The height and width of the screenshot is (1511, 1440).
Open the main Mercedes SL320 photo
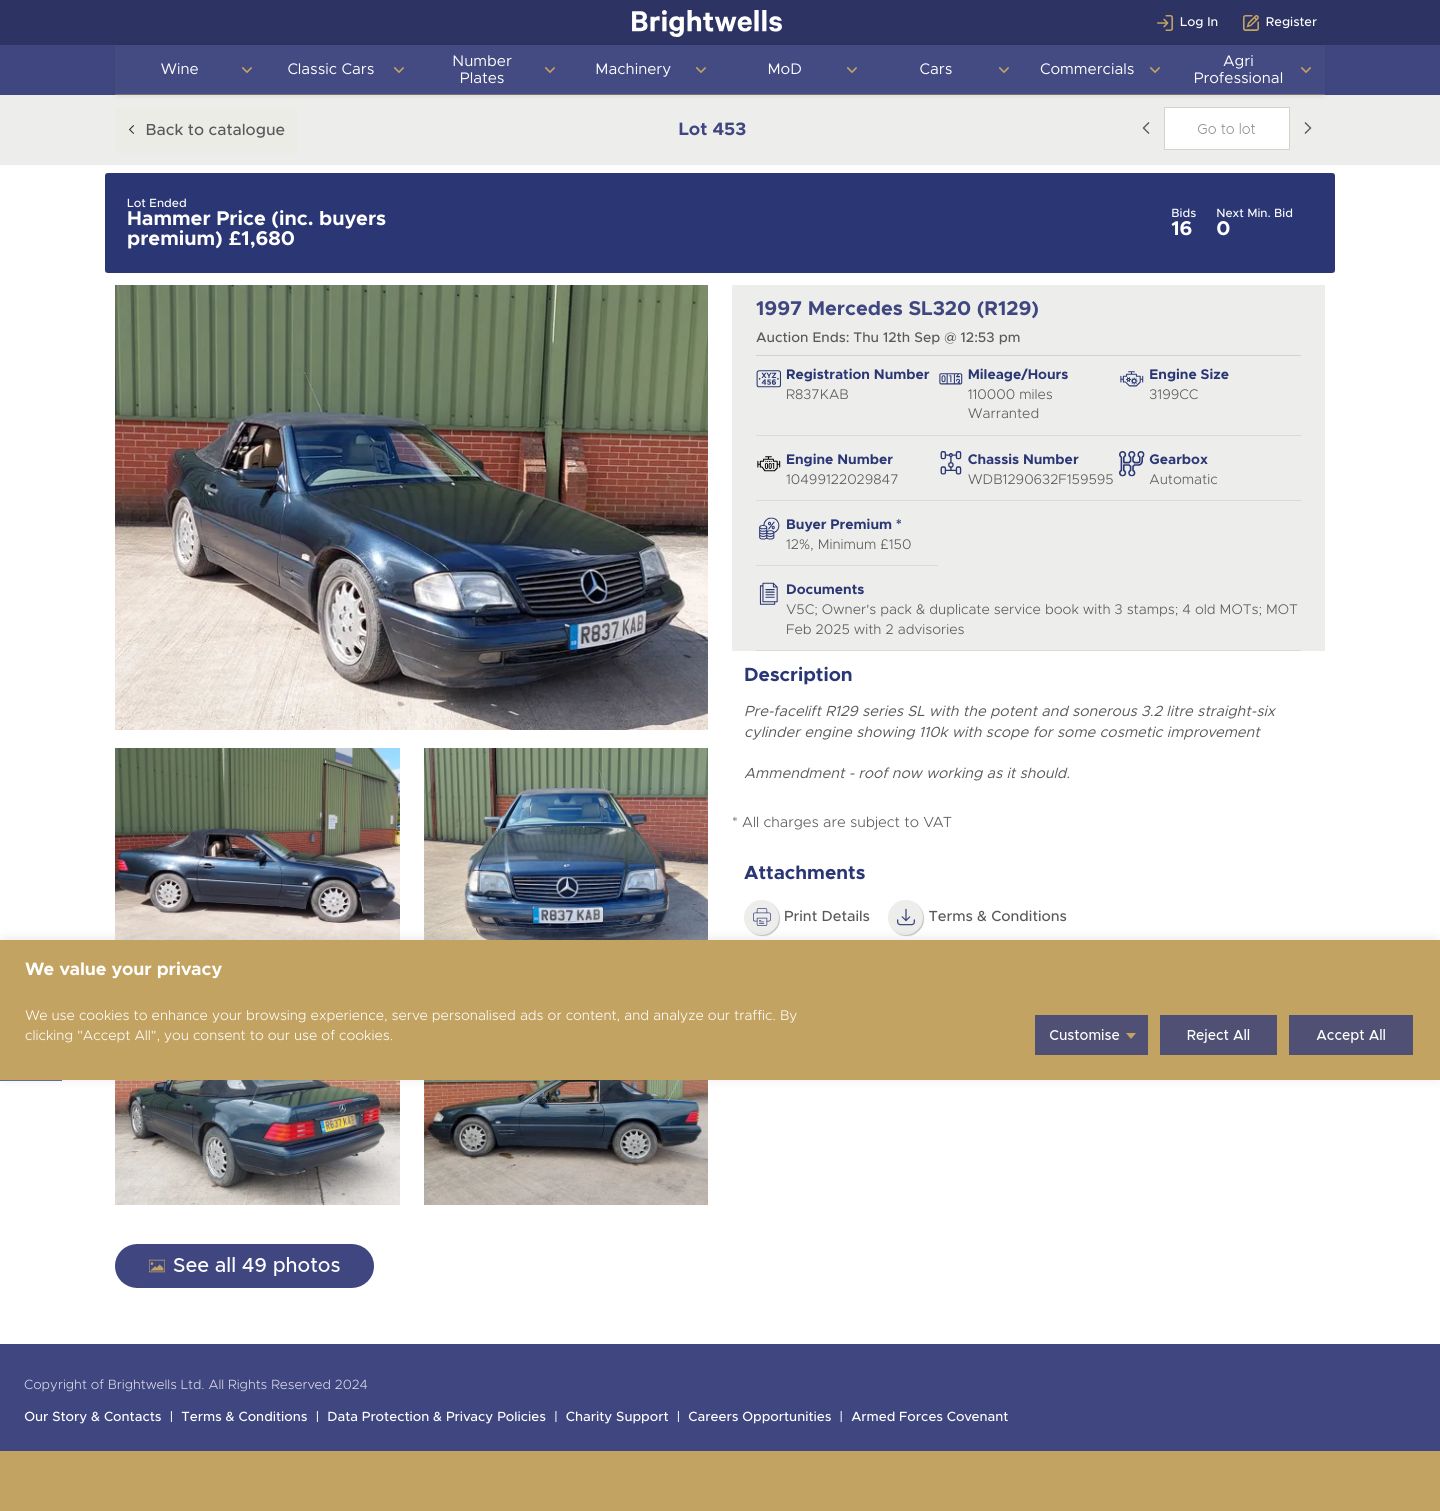[x=411, y=508]
